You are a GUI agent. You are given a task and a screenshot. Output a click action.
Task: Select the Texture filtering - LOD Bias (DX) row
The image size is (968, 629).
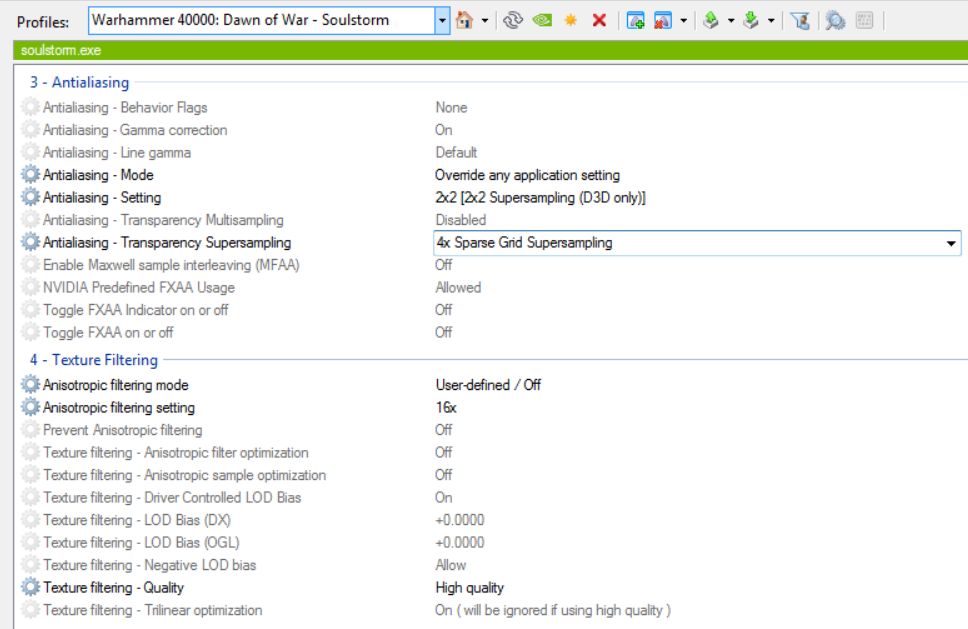[491, 520]
